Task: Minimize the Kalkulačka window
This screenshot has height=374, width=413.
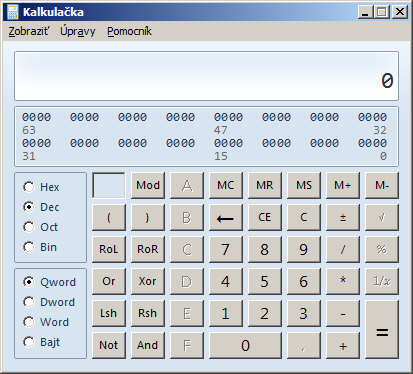Action: (366, 12)
